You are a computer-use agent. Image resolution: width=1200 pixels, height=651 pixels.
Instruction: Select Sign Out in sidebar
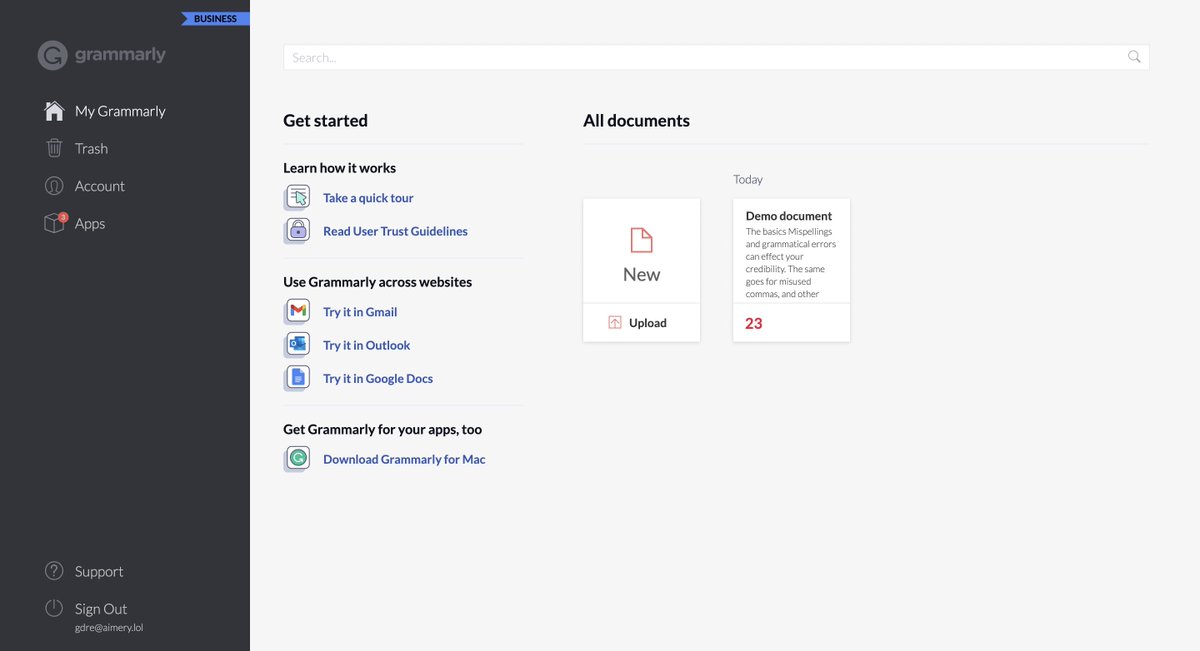[x=101, y=609]
